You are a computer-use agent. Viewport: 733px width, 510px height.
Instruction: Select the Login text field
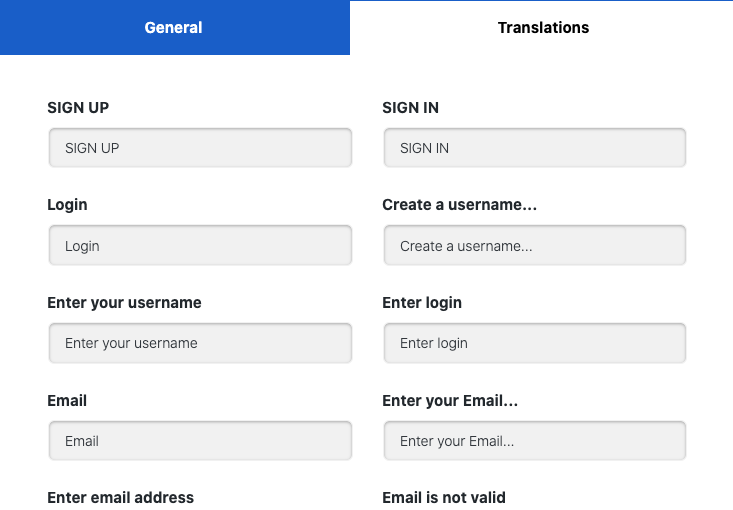point(200,246)
